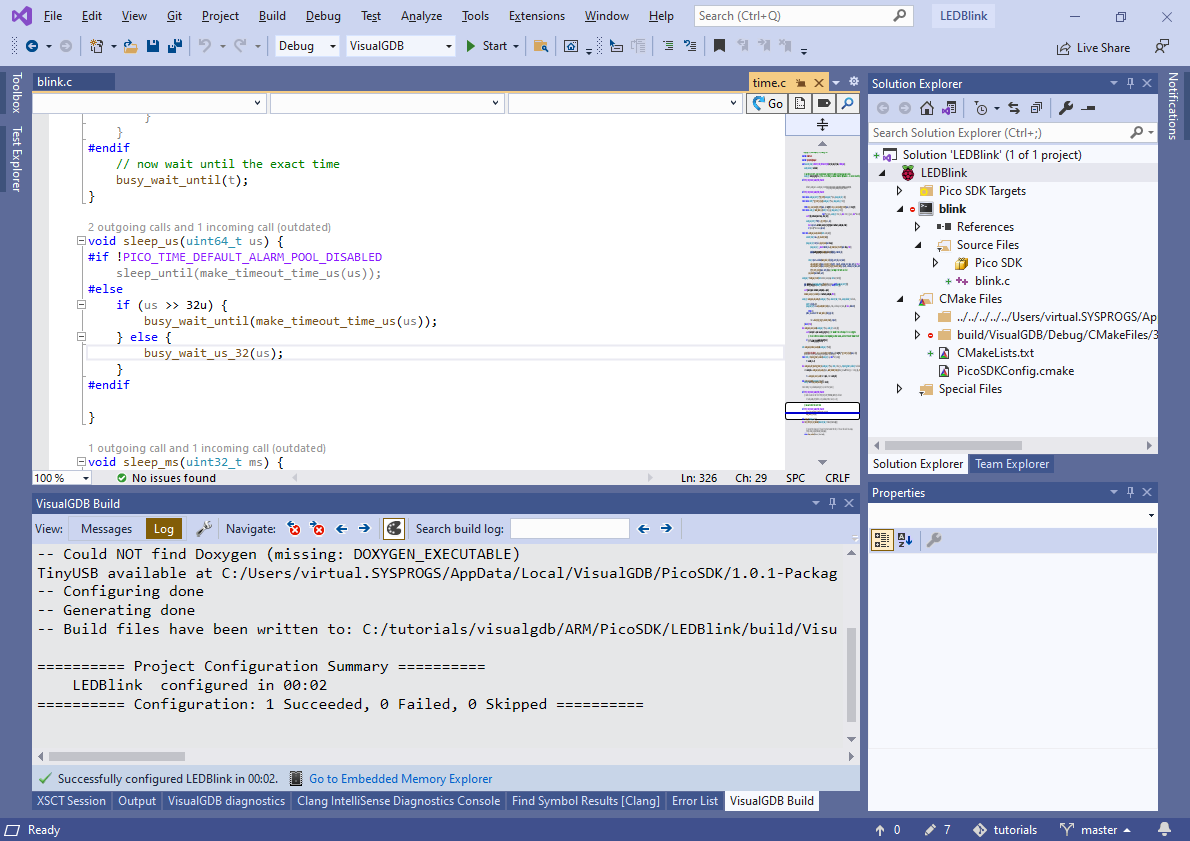1190x841 pixels.
Task: Click Collapse All icon in Solution Explorer
Action: 1036,109
